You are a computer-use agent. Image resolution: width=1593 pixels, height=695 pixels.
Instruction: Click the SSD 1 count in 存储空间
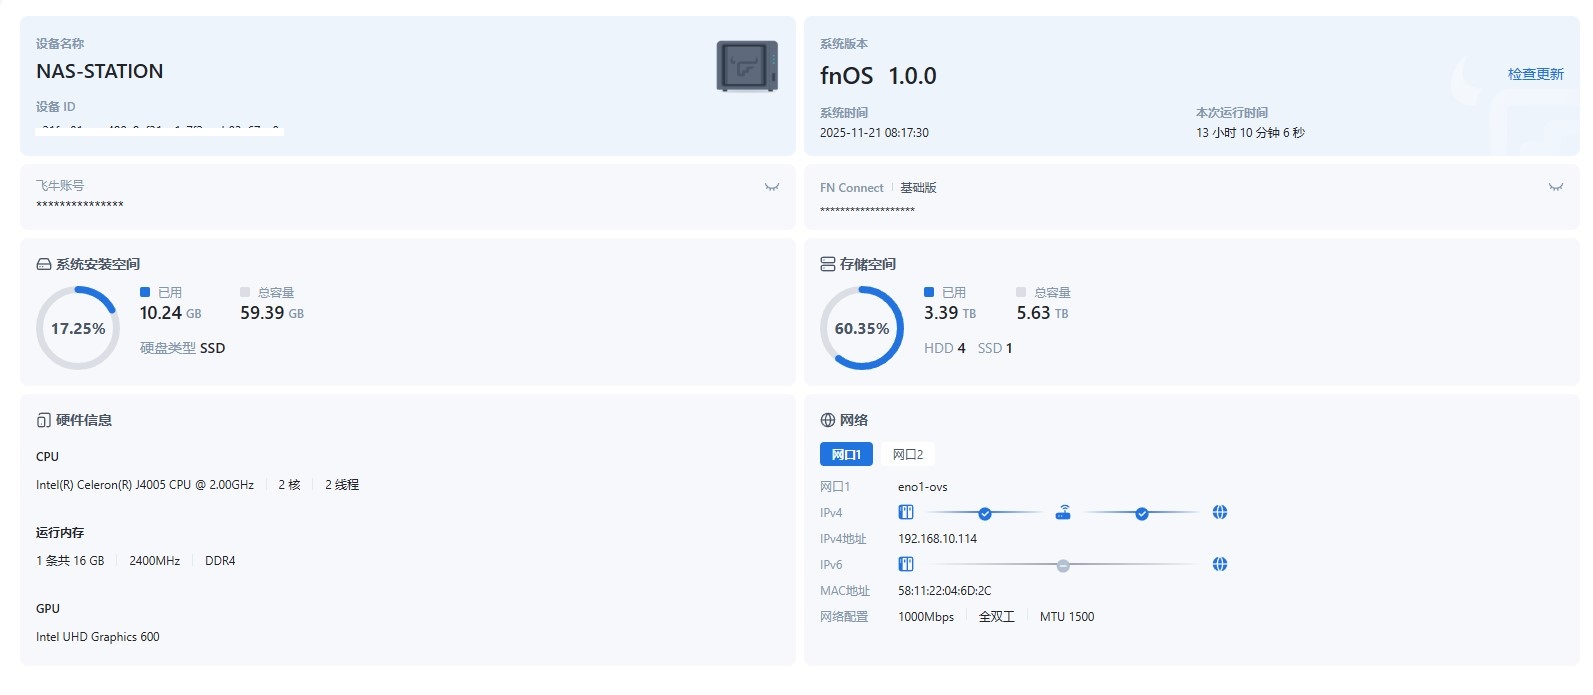(x=995, y=348)
